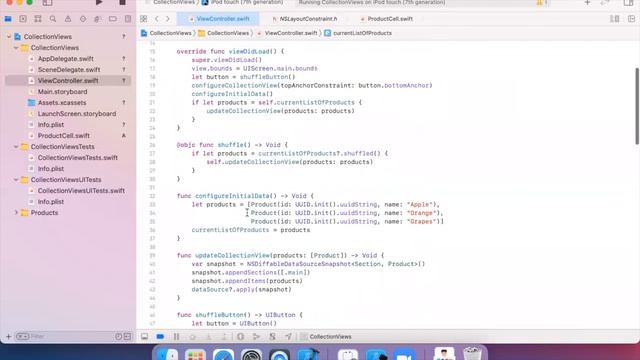640x360 pixels.
Task: Select the iPod touch (7th generation) destination
Action: point(242,2)
